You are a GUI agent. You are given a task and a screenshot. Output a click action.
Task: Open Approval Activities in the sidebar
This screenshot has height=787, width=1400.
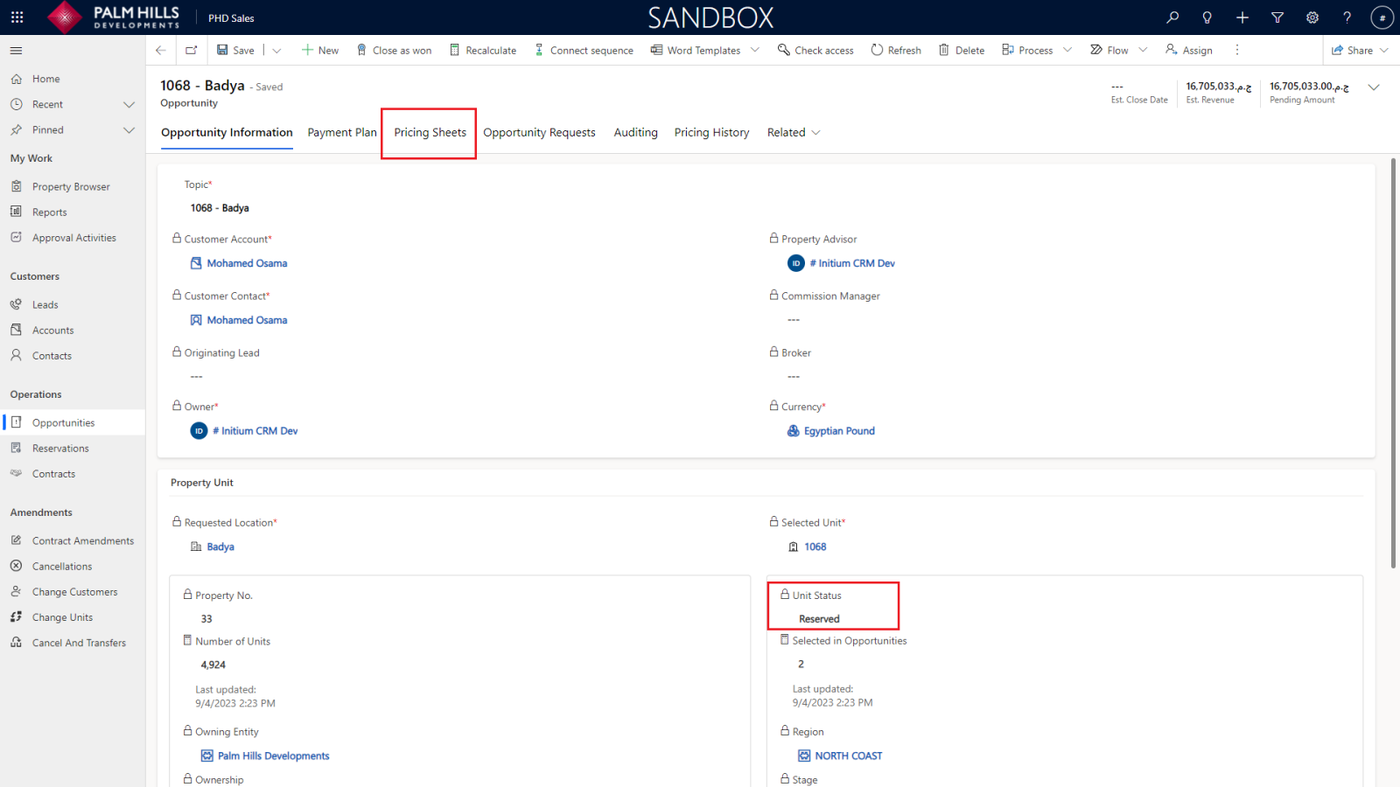click(72, 238)
